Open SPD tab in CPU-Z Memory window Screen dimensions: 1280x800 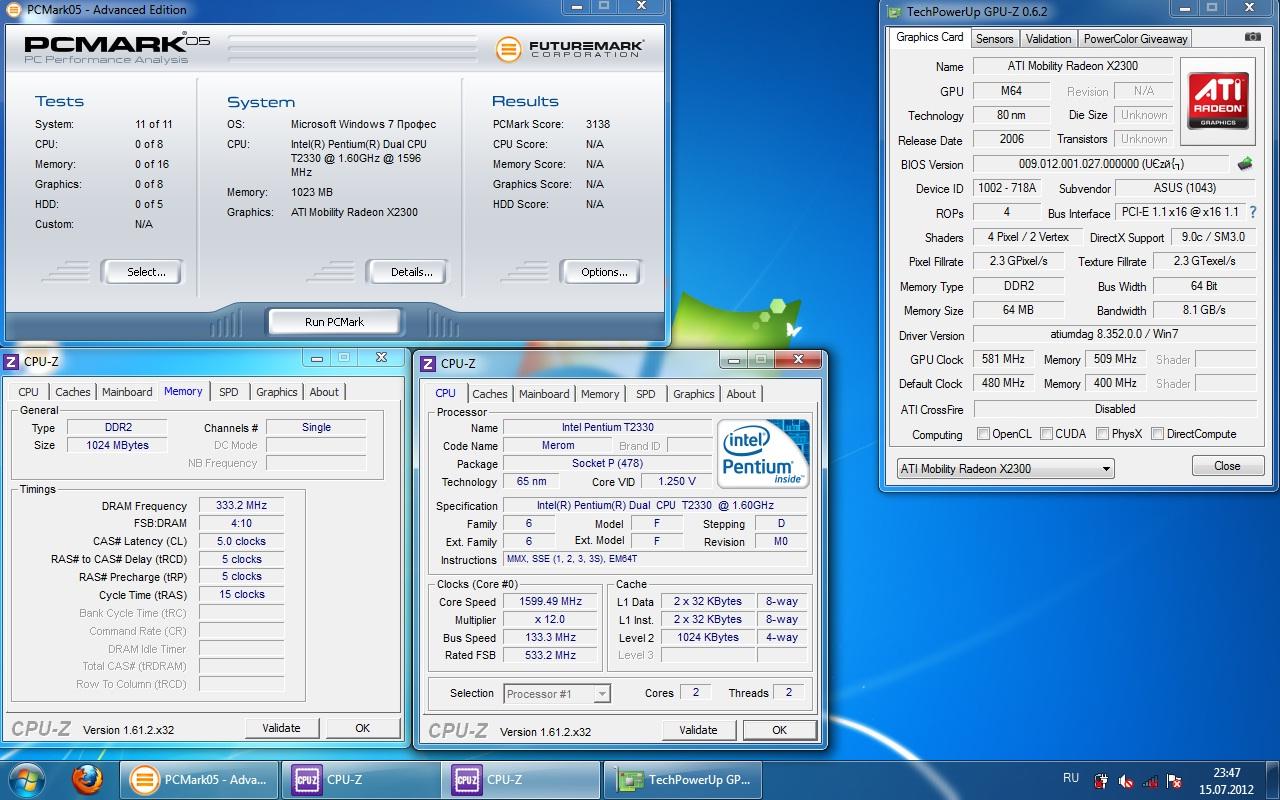click(x=229, y=392)
